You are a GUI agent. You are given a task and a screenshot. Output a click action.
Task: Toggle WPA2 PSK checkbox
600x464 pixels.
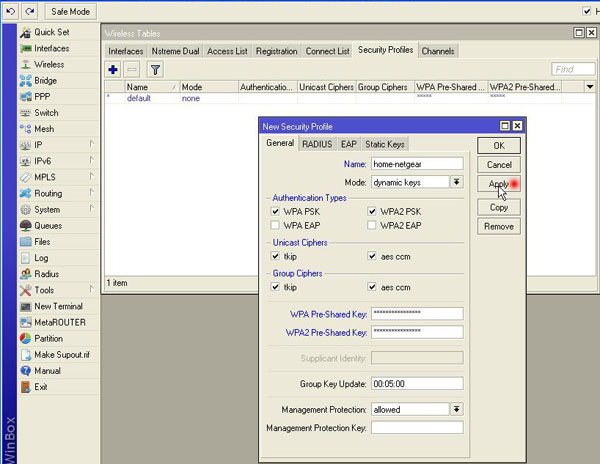coord(372,211)
